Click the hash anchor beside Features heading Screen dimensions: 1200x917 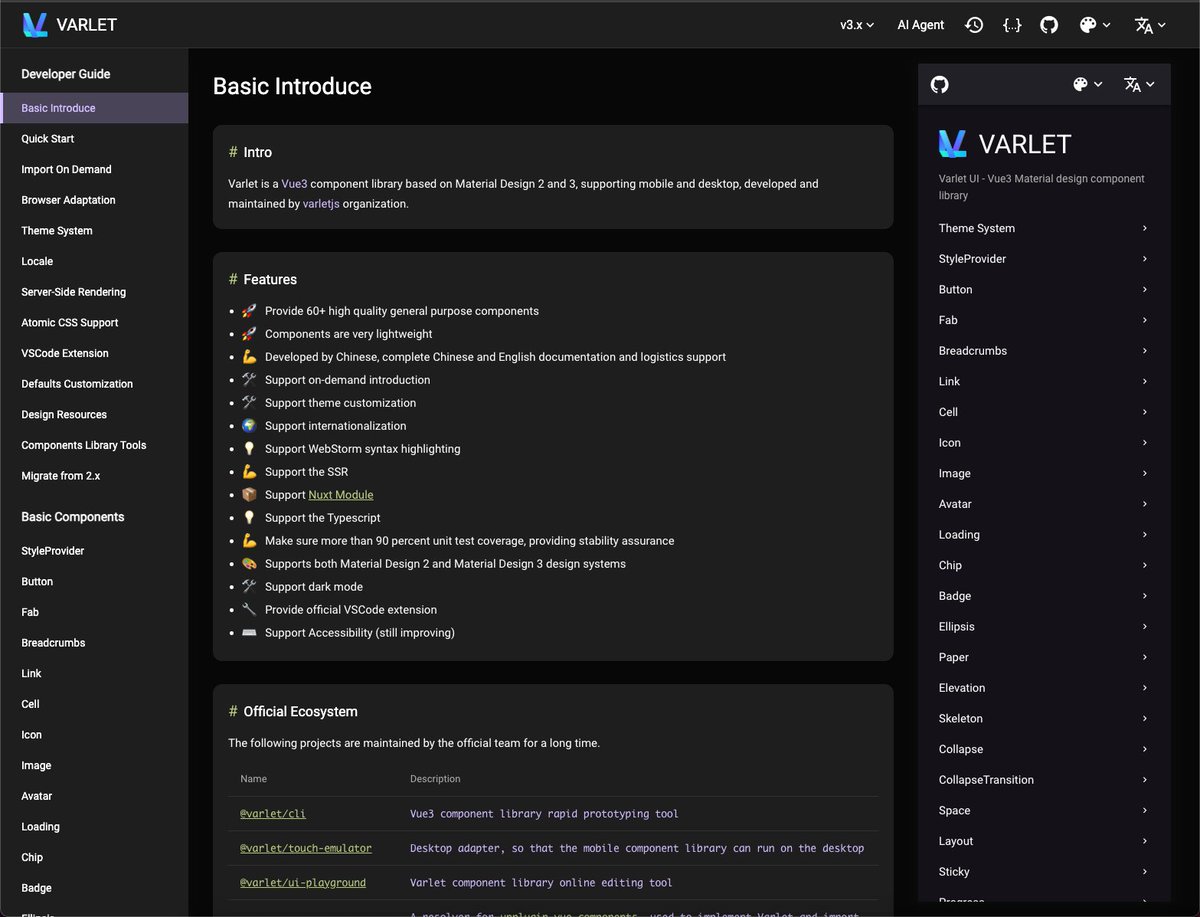click(x=233, y=279)
